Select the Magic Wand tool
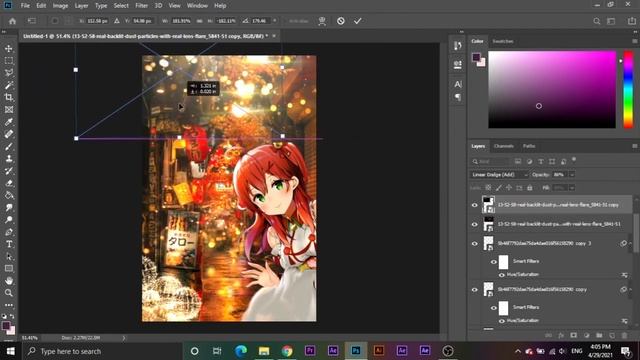 click(x=9, y=85)
